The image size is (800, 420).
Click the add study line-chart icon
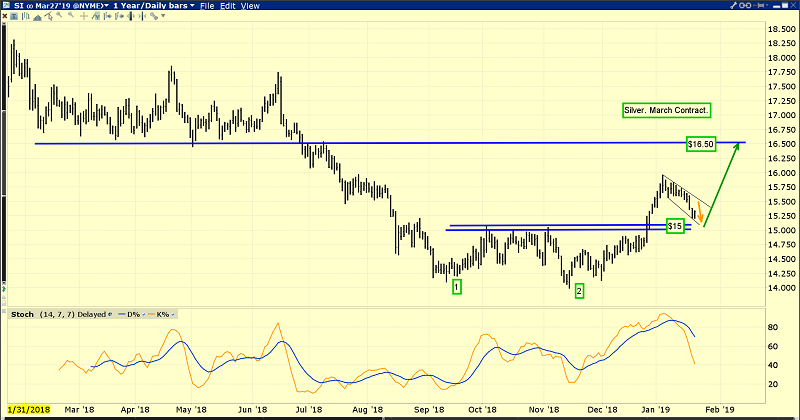[x=95, y=16]
